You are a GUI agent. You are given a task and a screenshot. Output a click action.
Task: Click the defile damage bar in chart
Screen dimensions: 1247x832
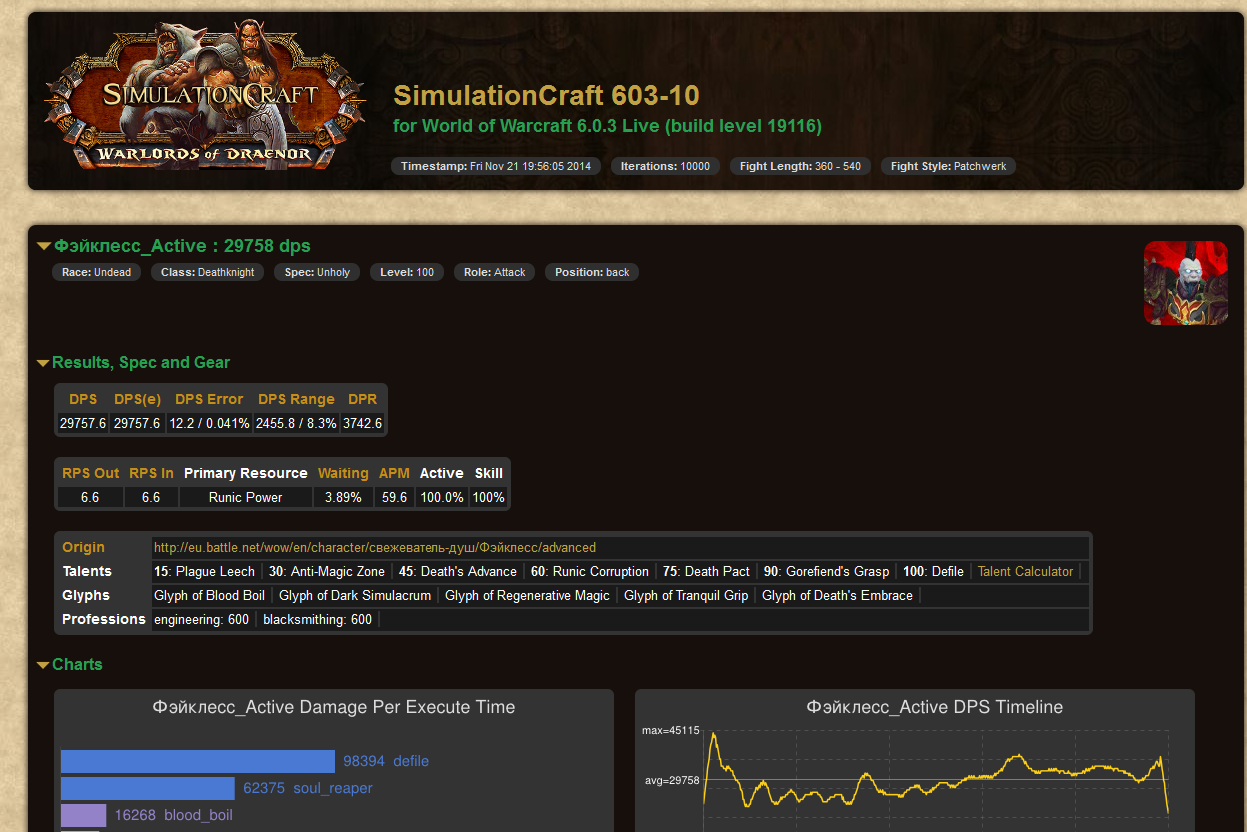(198, 761)
